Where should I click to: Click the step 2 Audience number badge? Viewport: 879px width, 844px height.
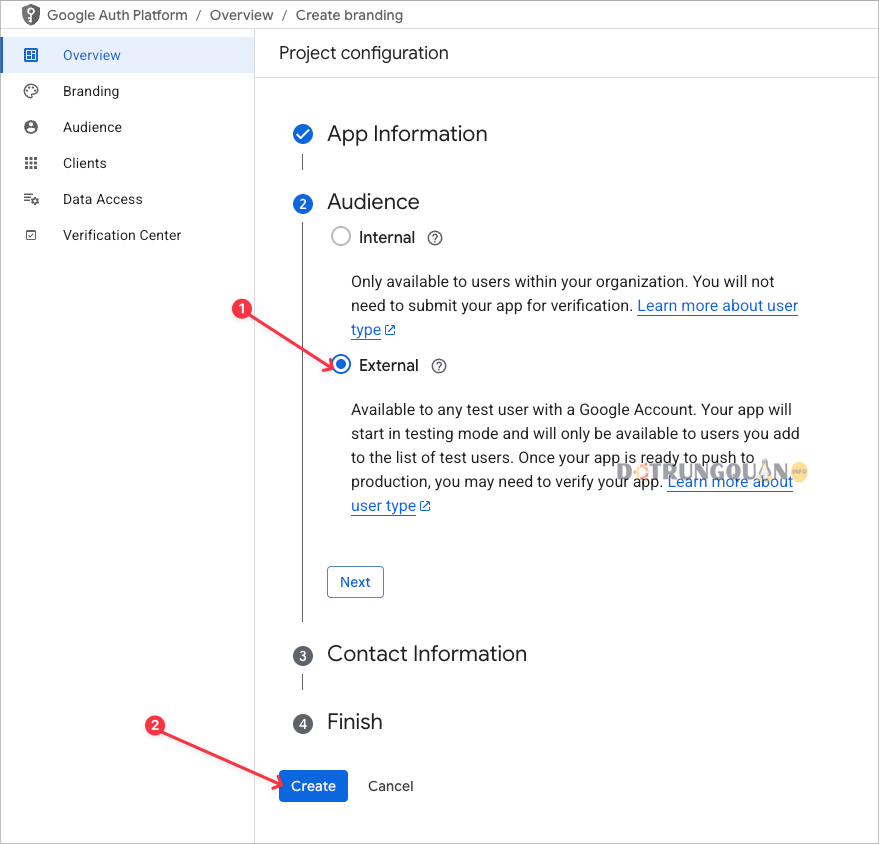[x=303, y=203]
